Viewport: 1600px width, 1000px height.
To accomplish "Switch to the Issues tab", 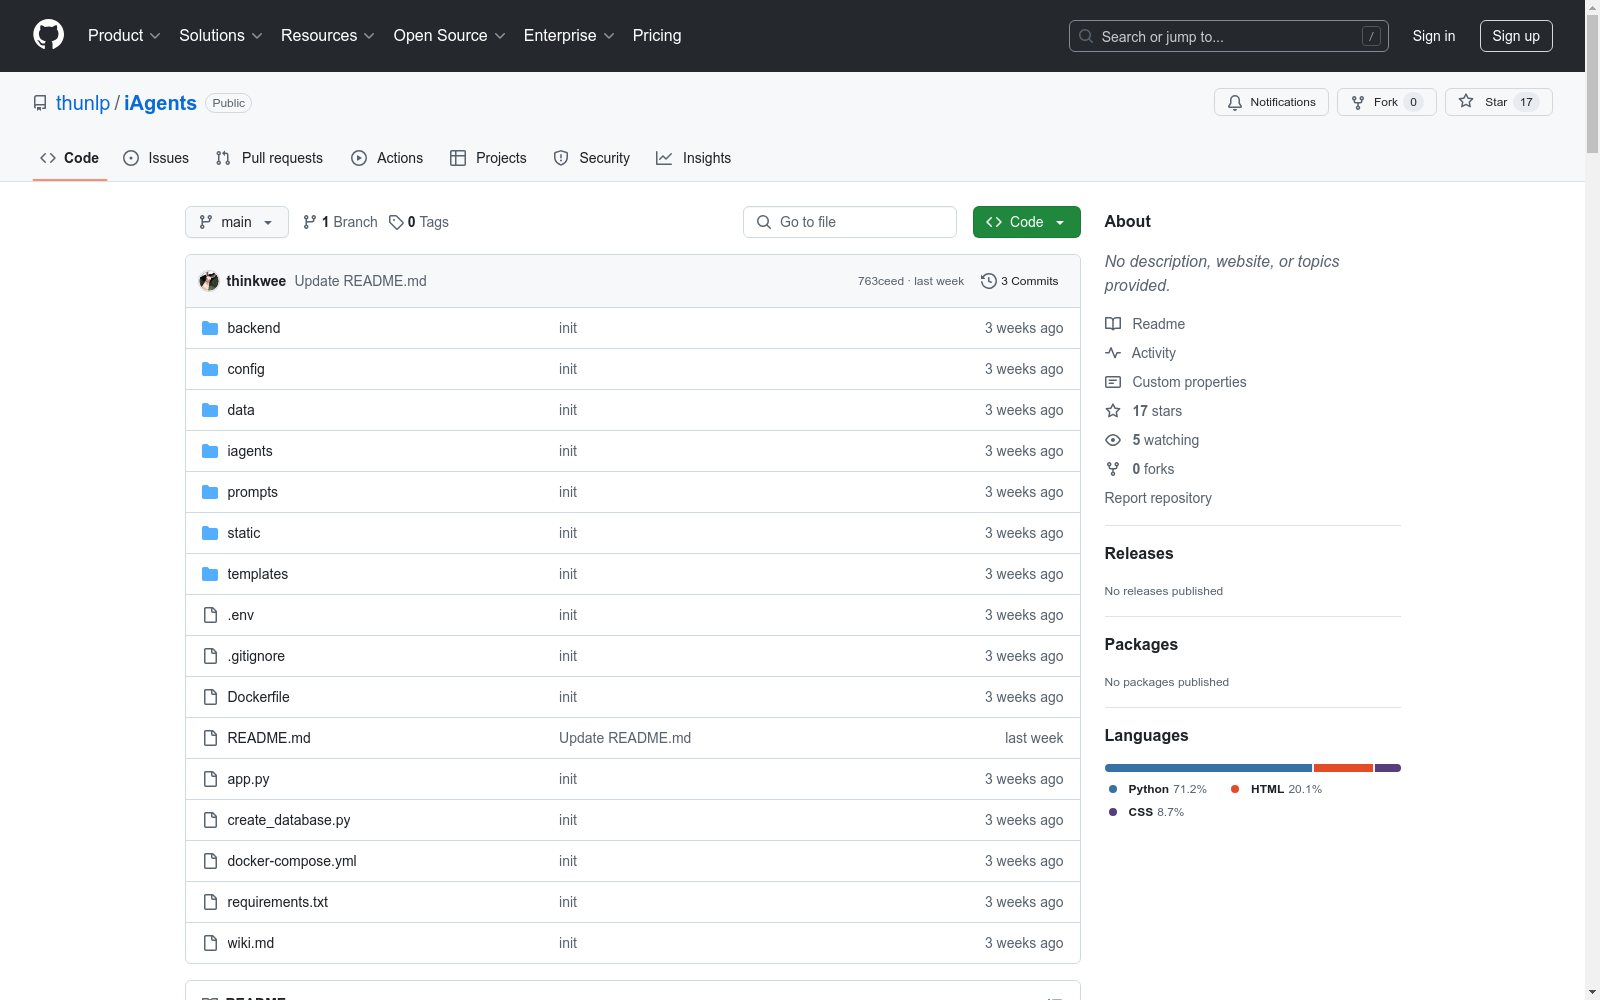I will [x=156, y=158].
